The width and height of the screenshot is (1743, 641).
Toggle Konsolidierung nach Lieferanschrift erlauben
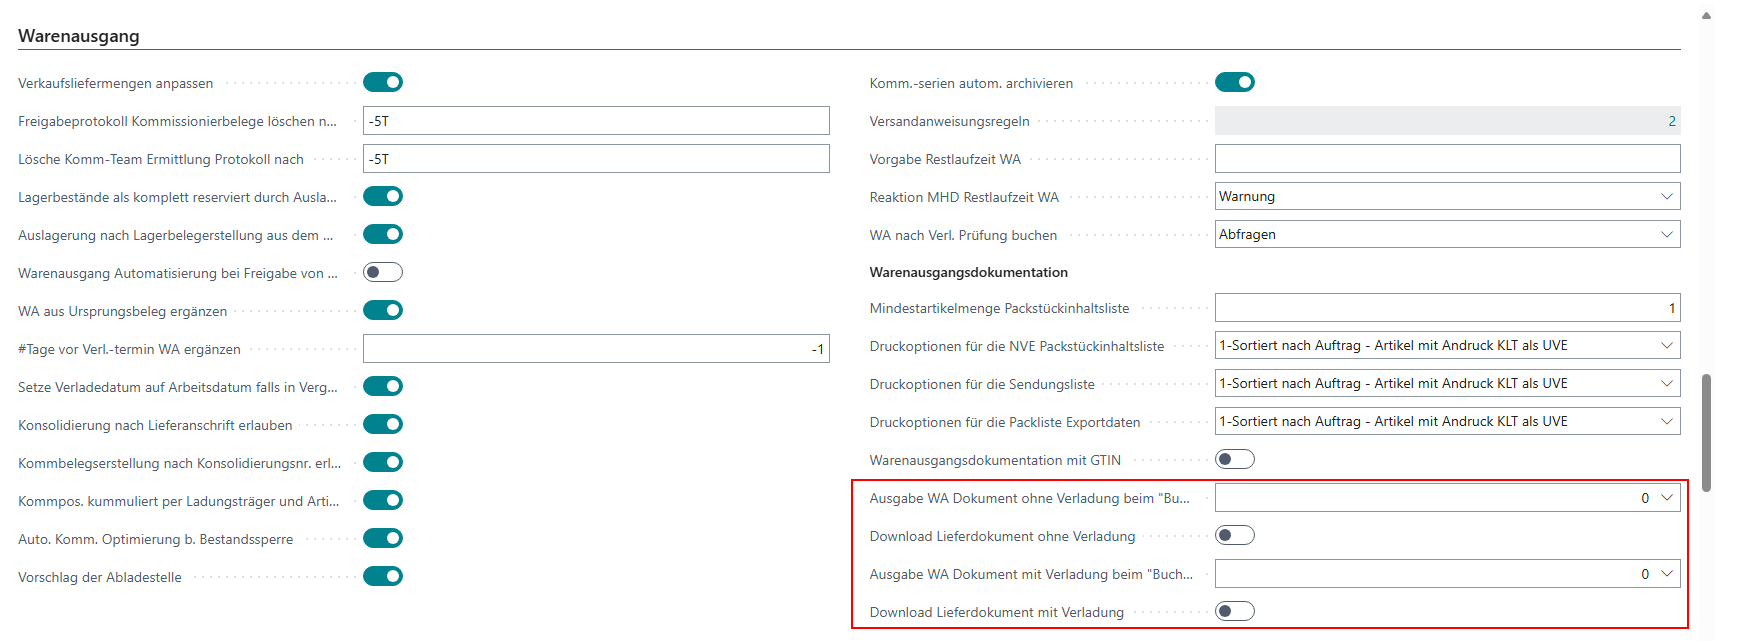point(382,424)
